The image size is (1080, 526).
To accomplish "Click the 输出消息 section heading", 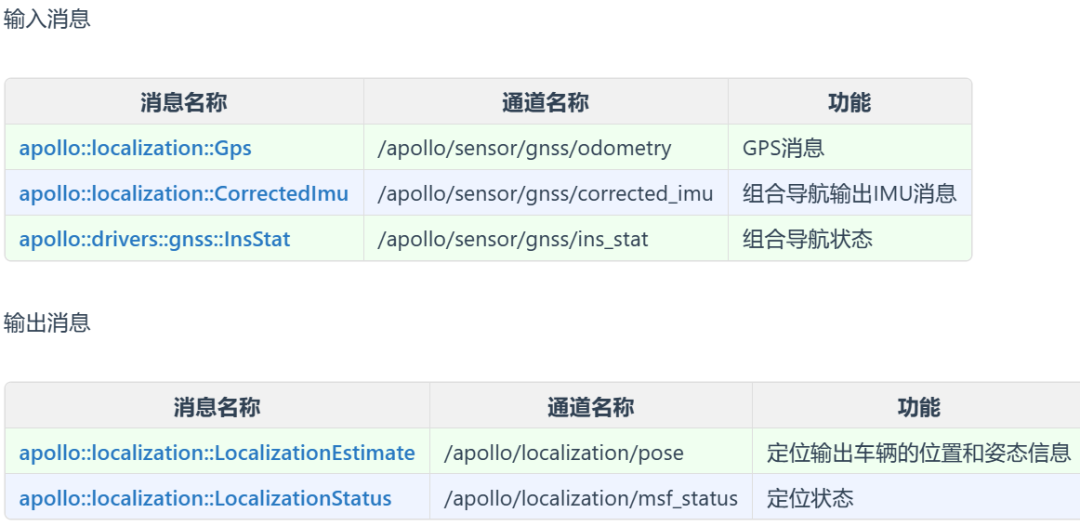I will coord(47,322).
